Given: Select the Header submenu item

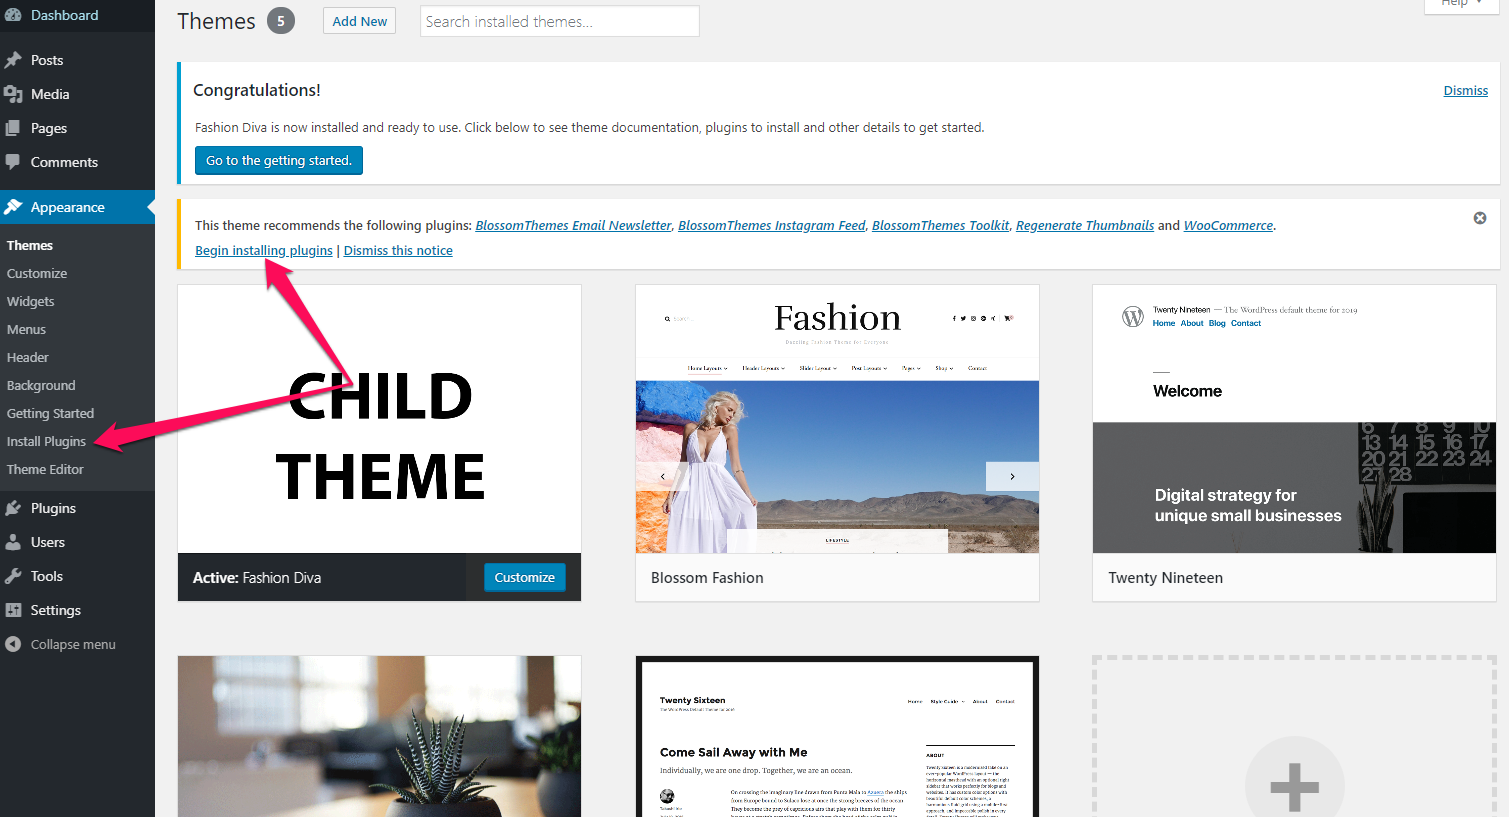Looking at the screenshot, I should (28, 357).
